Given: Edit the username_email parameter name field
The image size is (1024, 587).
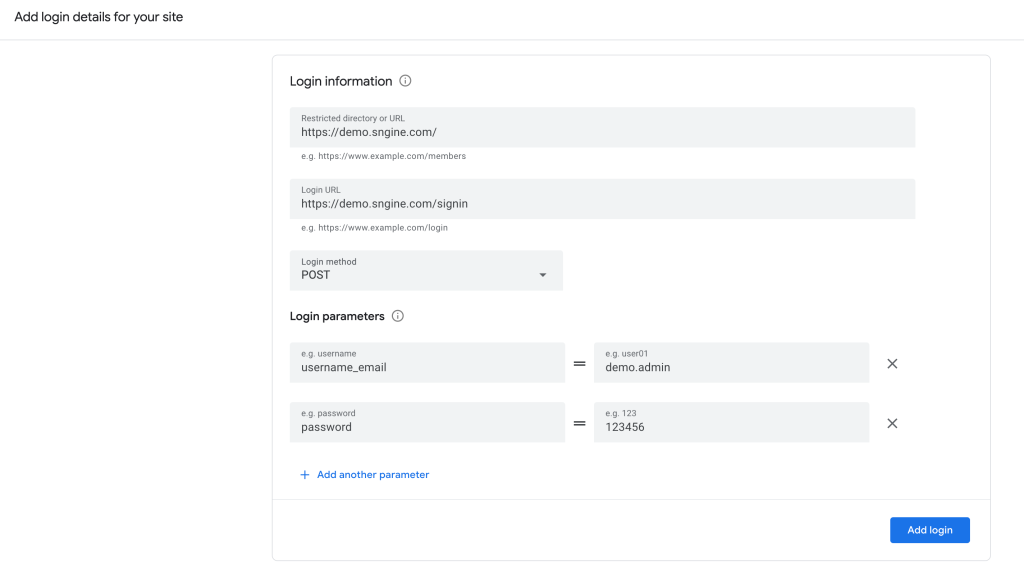Looking at the screenshot, I should pyautogui.click(x=427, y=362).
